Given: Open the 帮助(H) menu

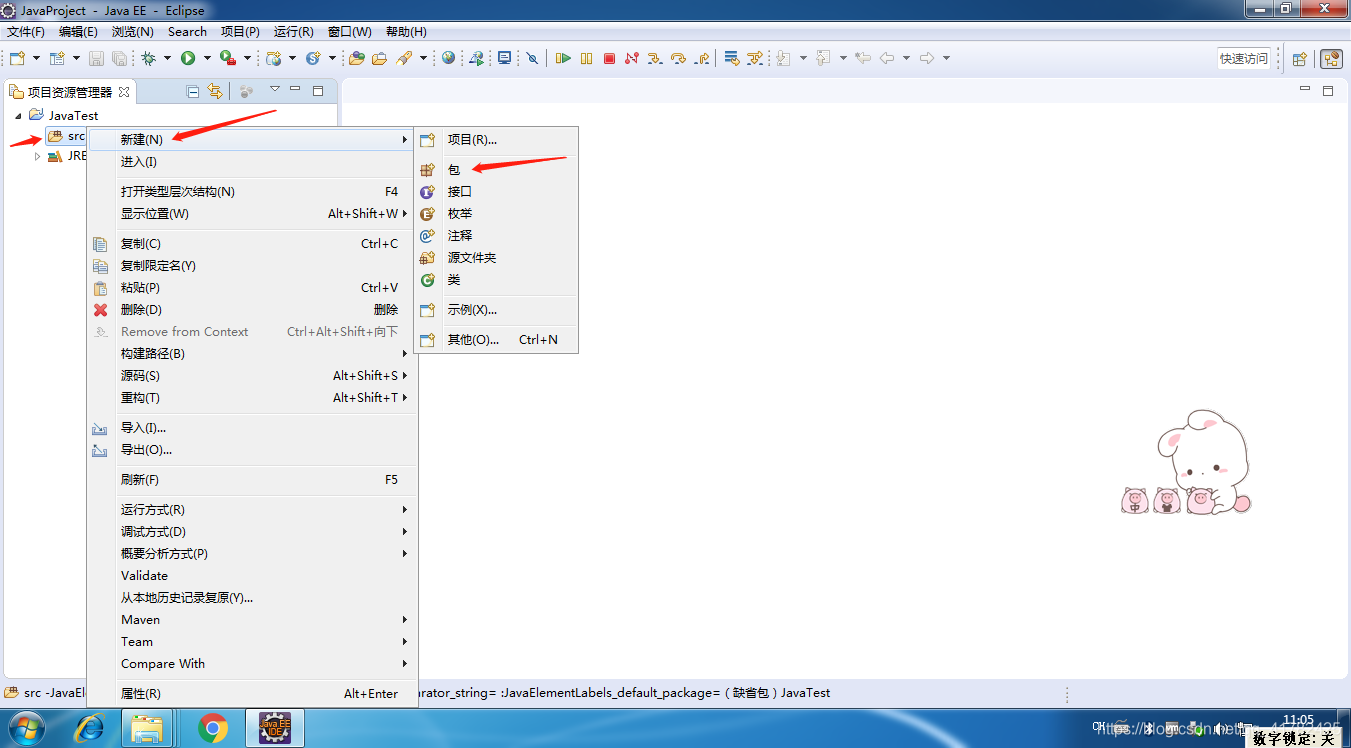Looking at the screenshot, I should [x=406, y=32].
